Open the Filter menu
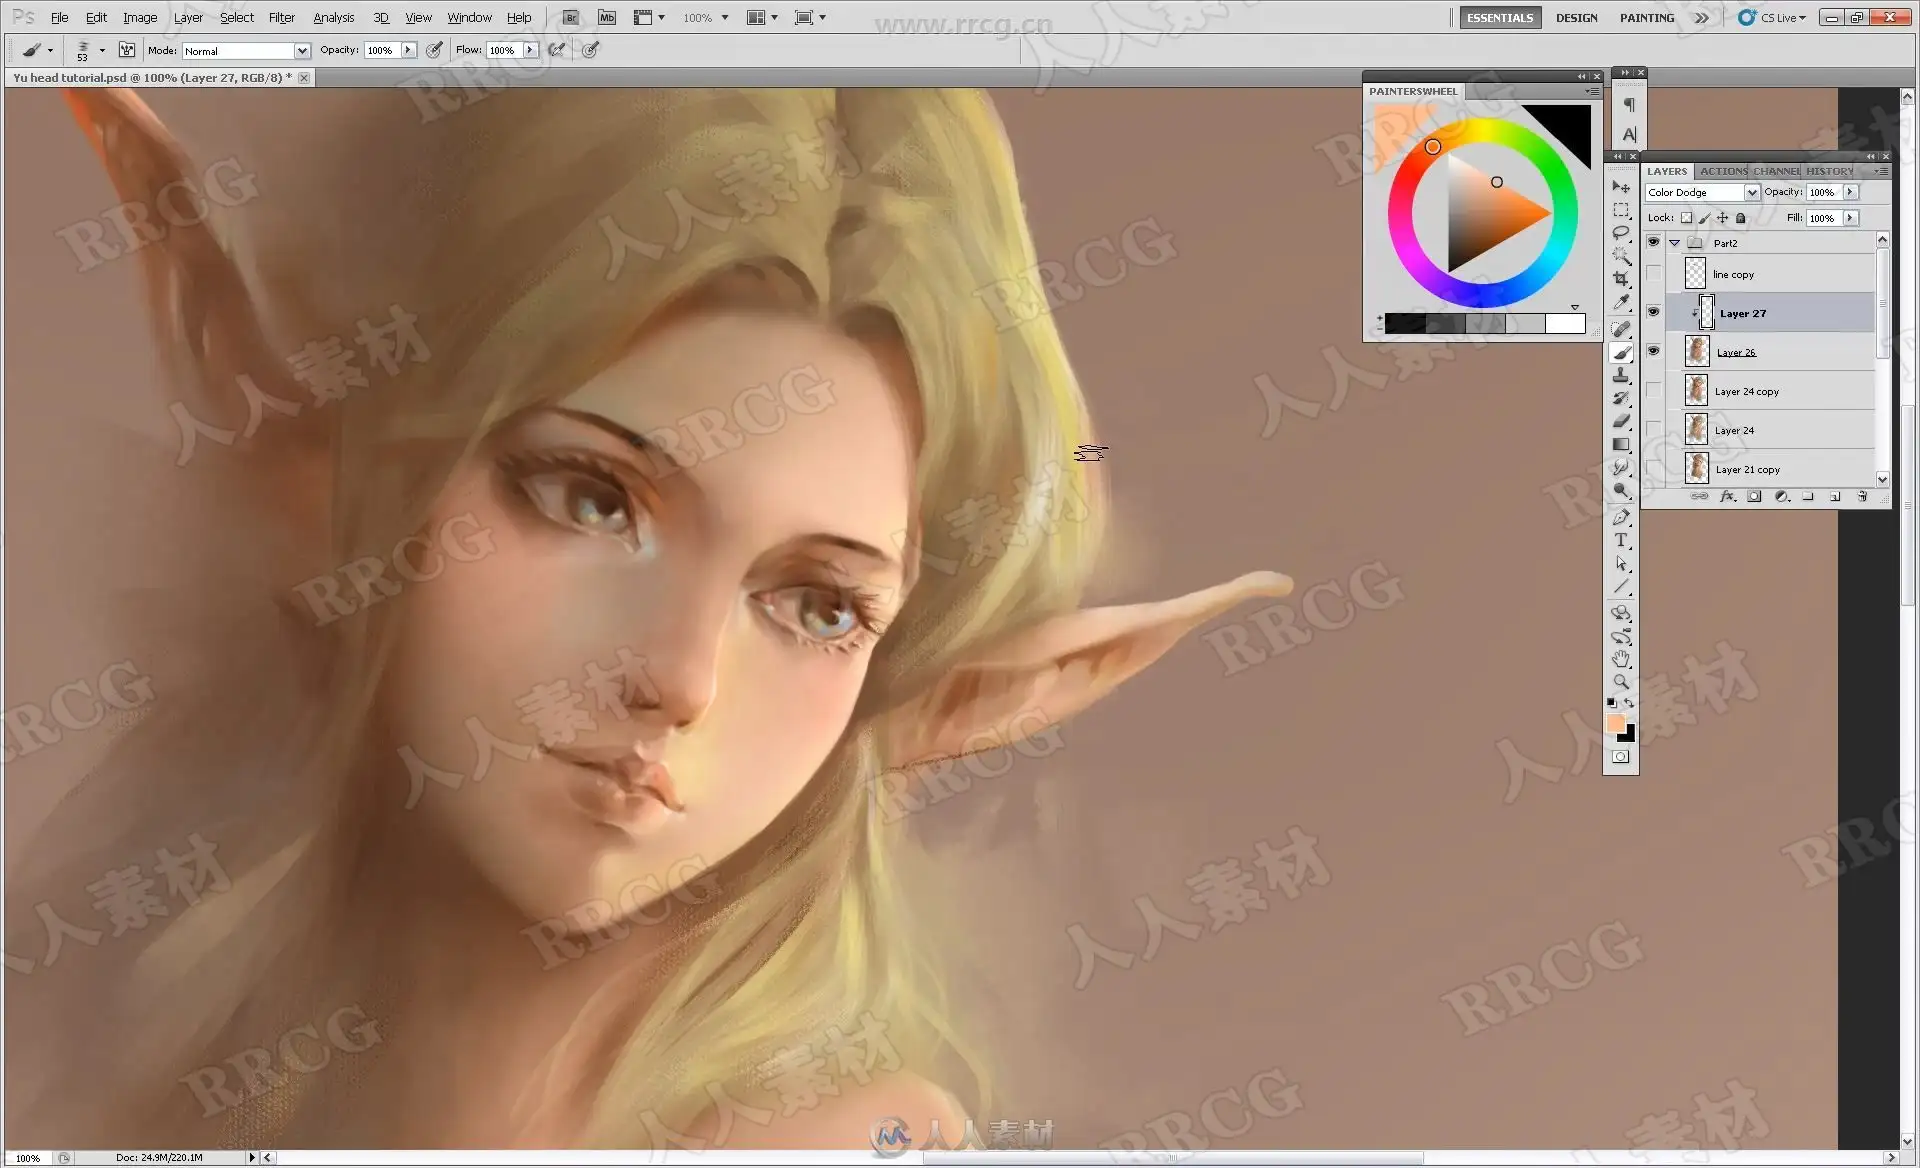 tap(281, 17)
